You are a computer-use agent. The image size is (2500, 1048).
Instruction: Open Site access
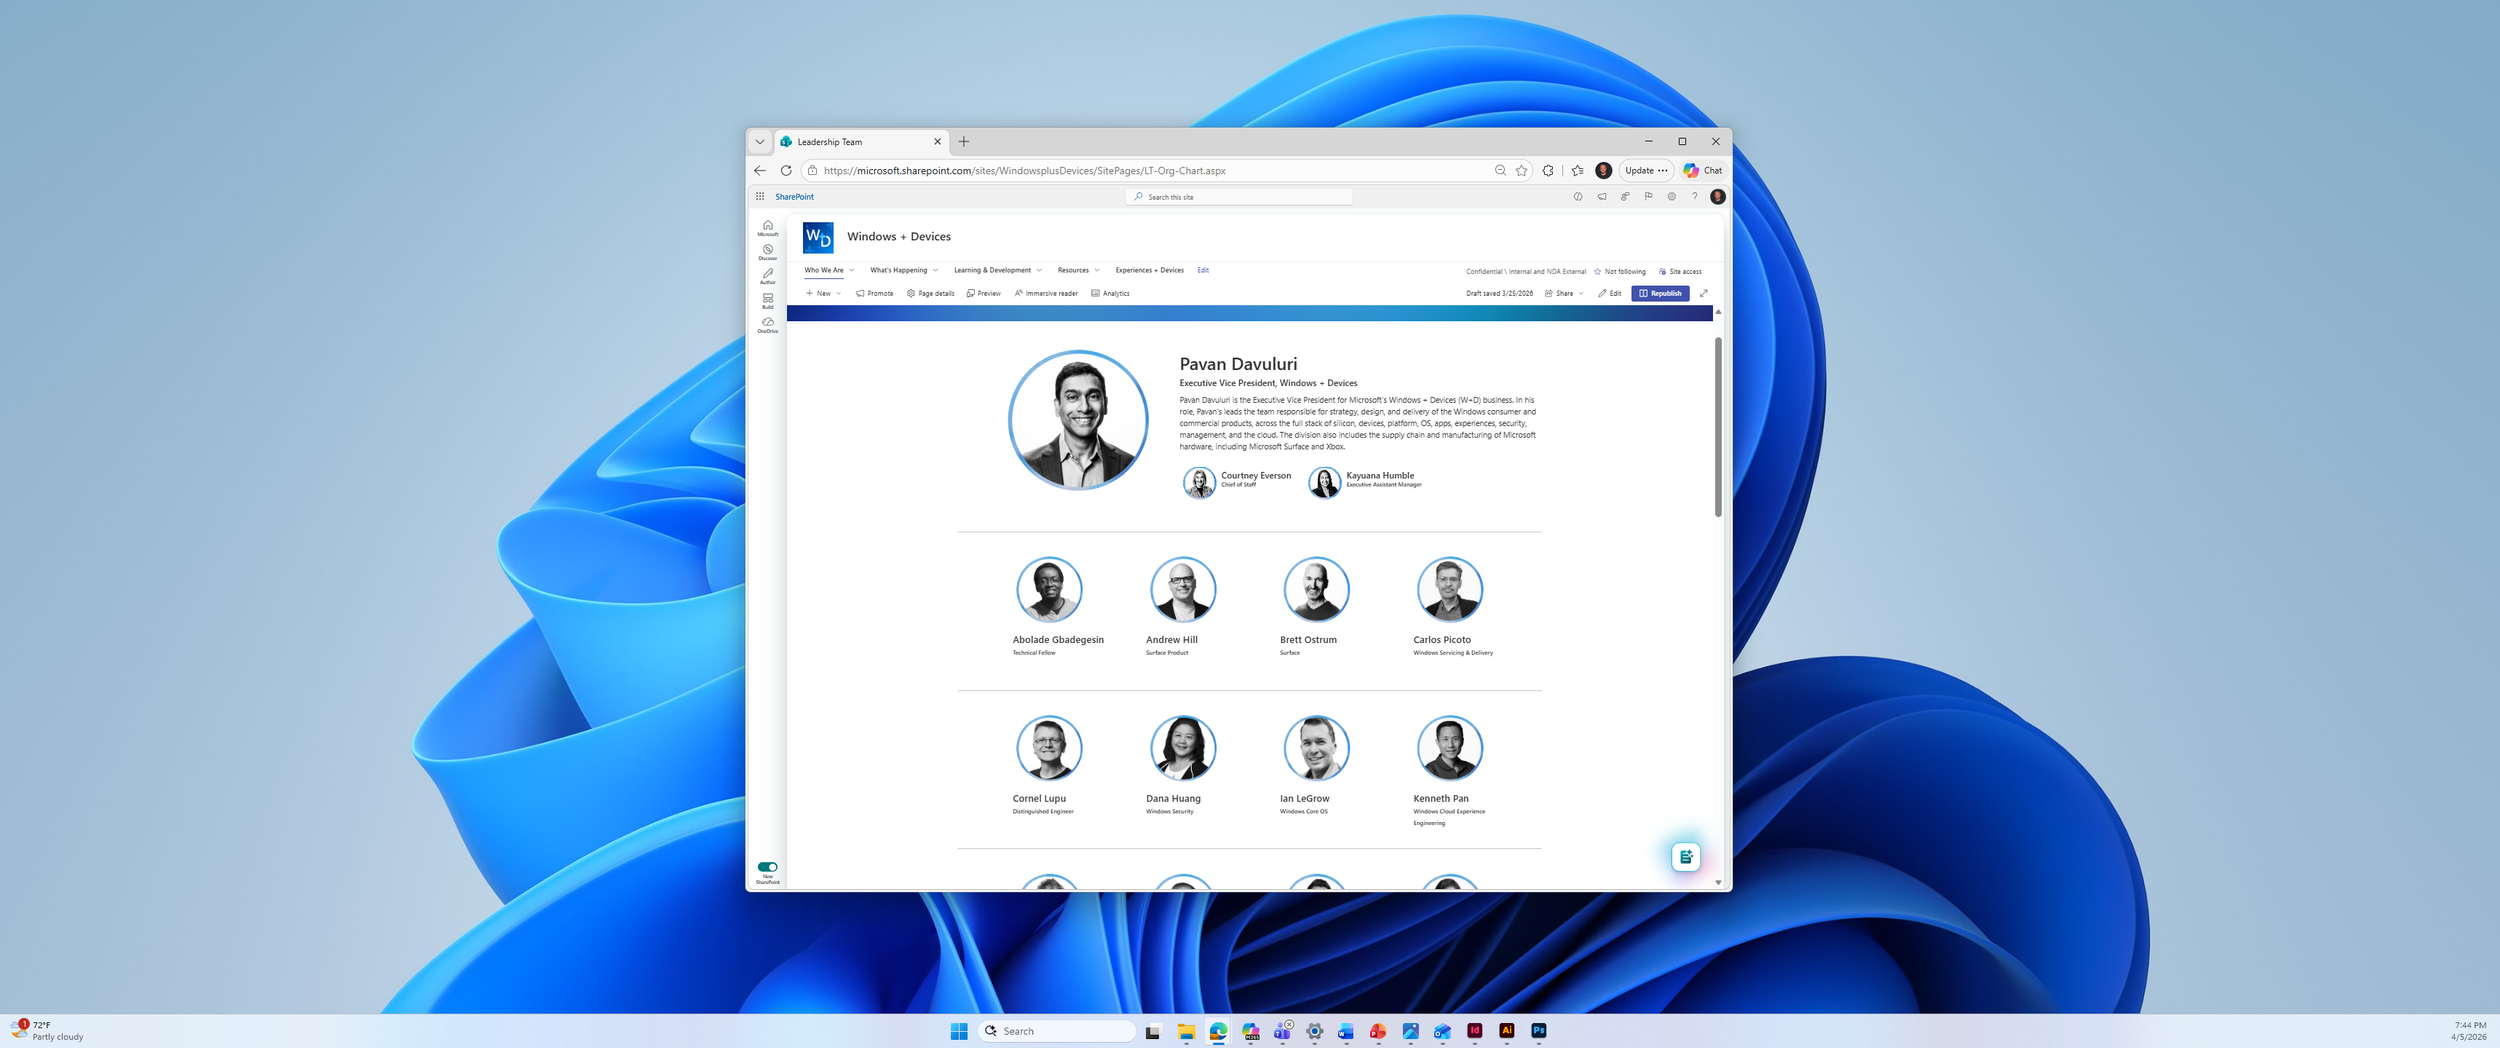tap(1680, 272)
